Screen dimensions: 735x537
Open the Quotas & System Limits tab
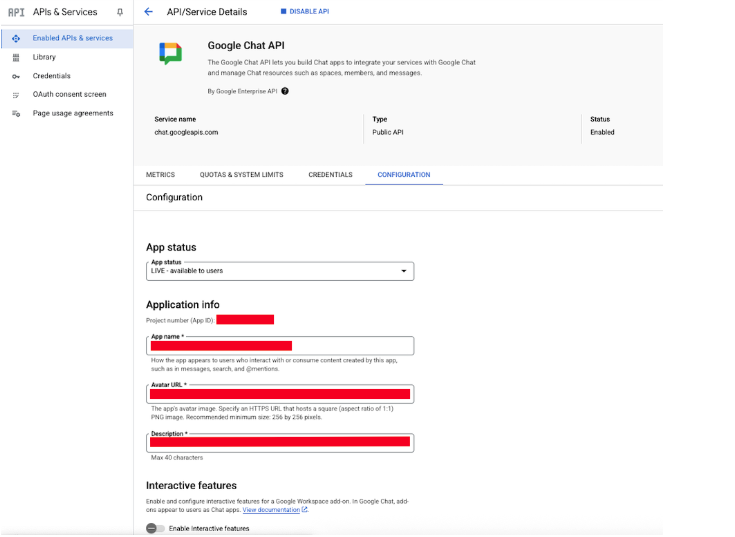click(241, 175)
